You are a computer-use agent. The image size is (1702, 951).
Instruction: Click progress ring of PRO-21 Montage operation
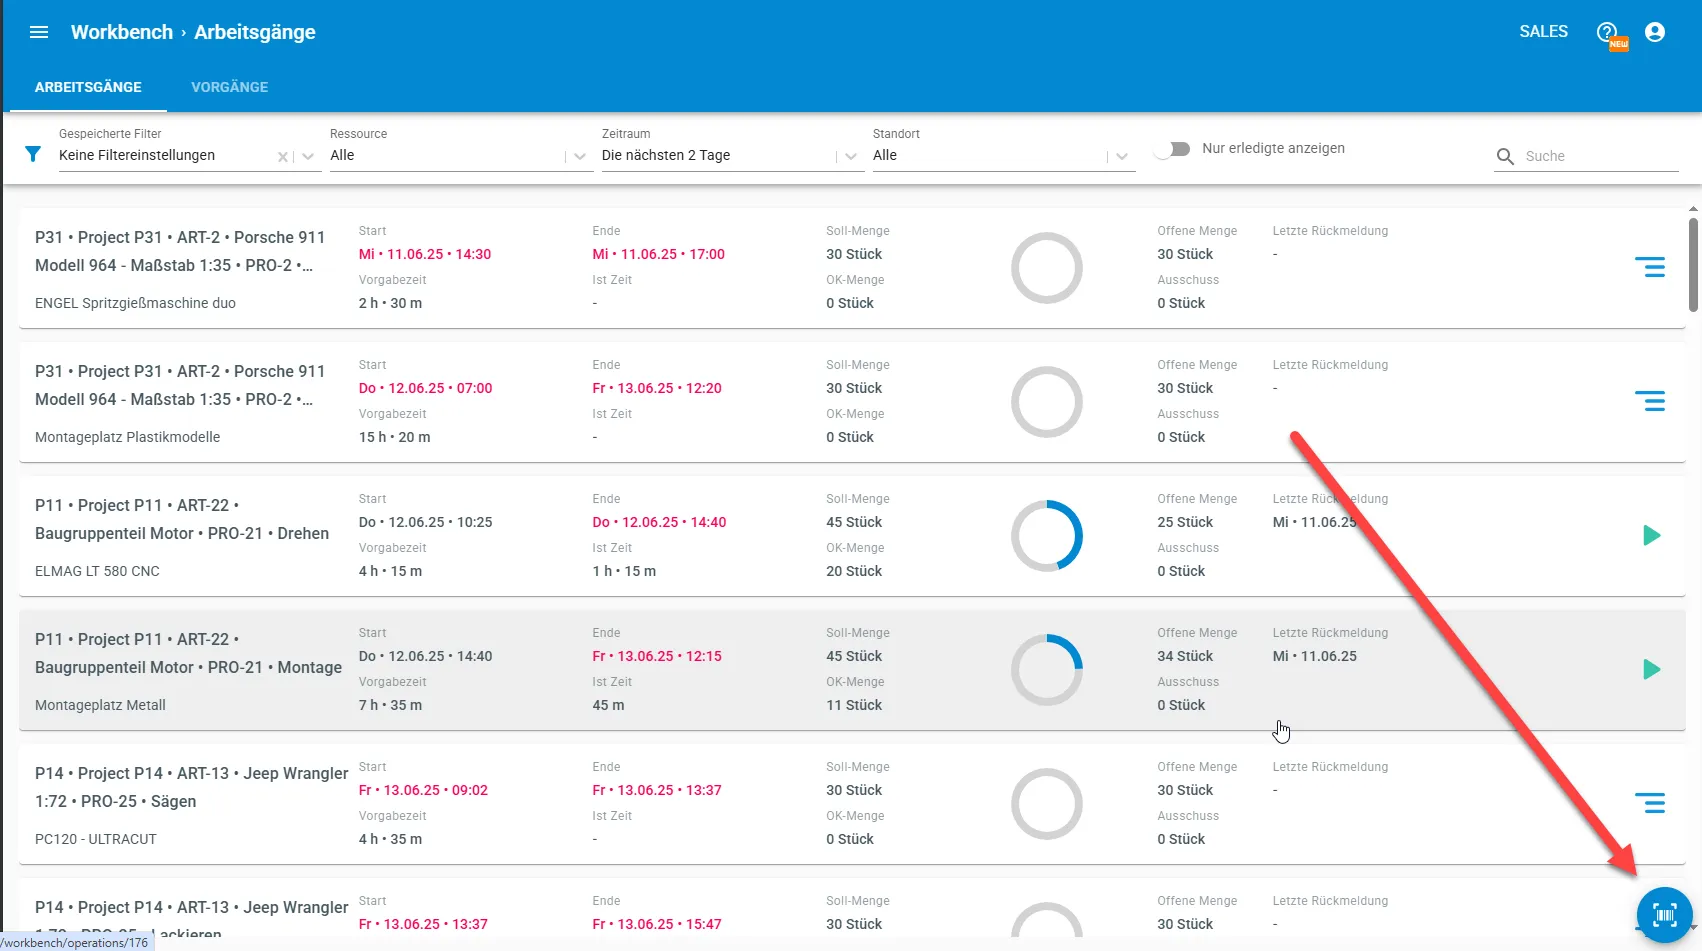coord(1047,670)
